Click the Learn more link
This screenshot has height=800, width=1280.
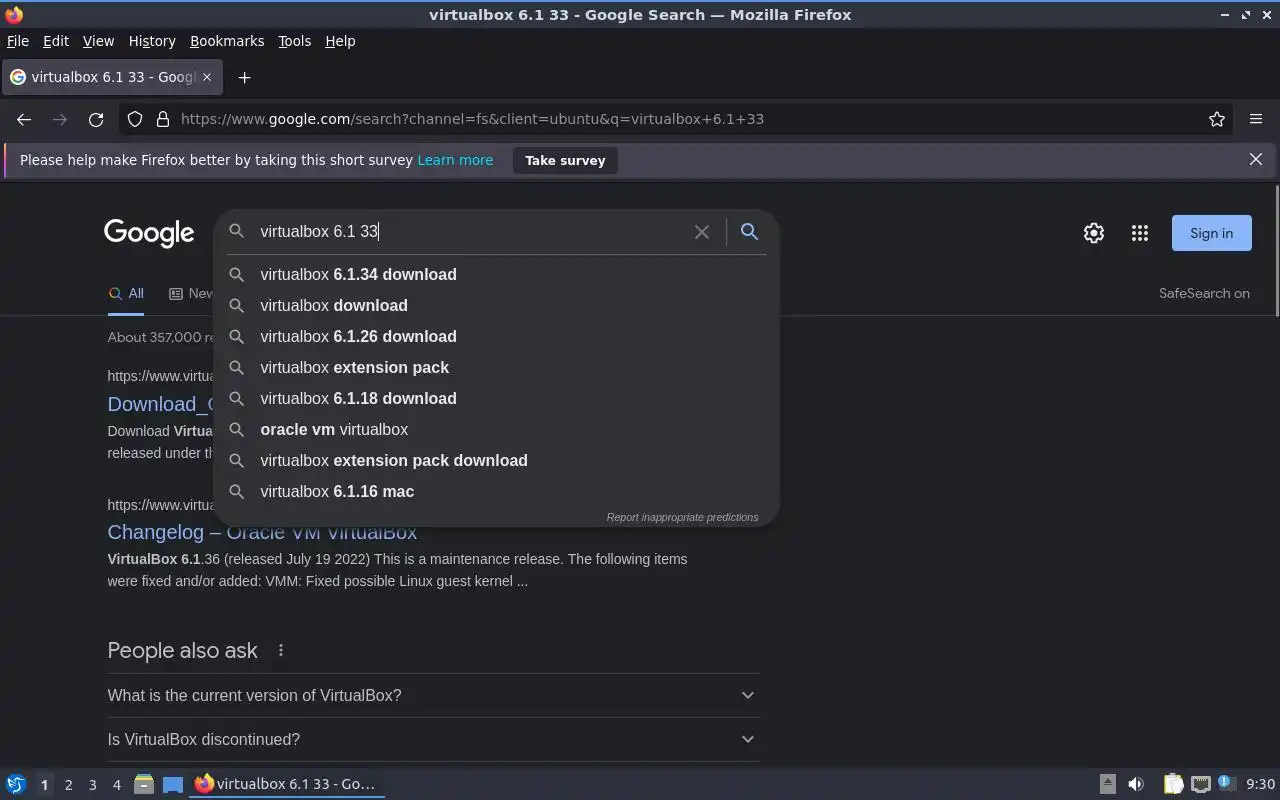click(x=455, y=160)
